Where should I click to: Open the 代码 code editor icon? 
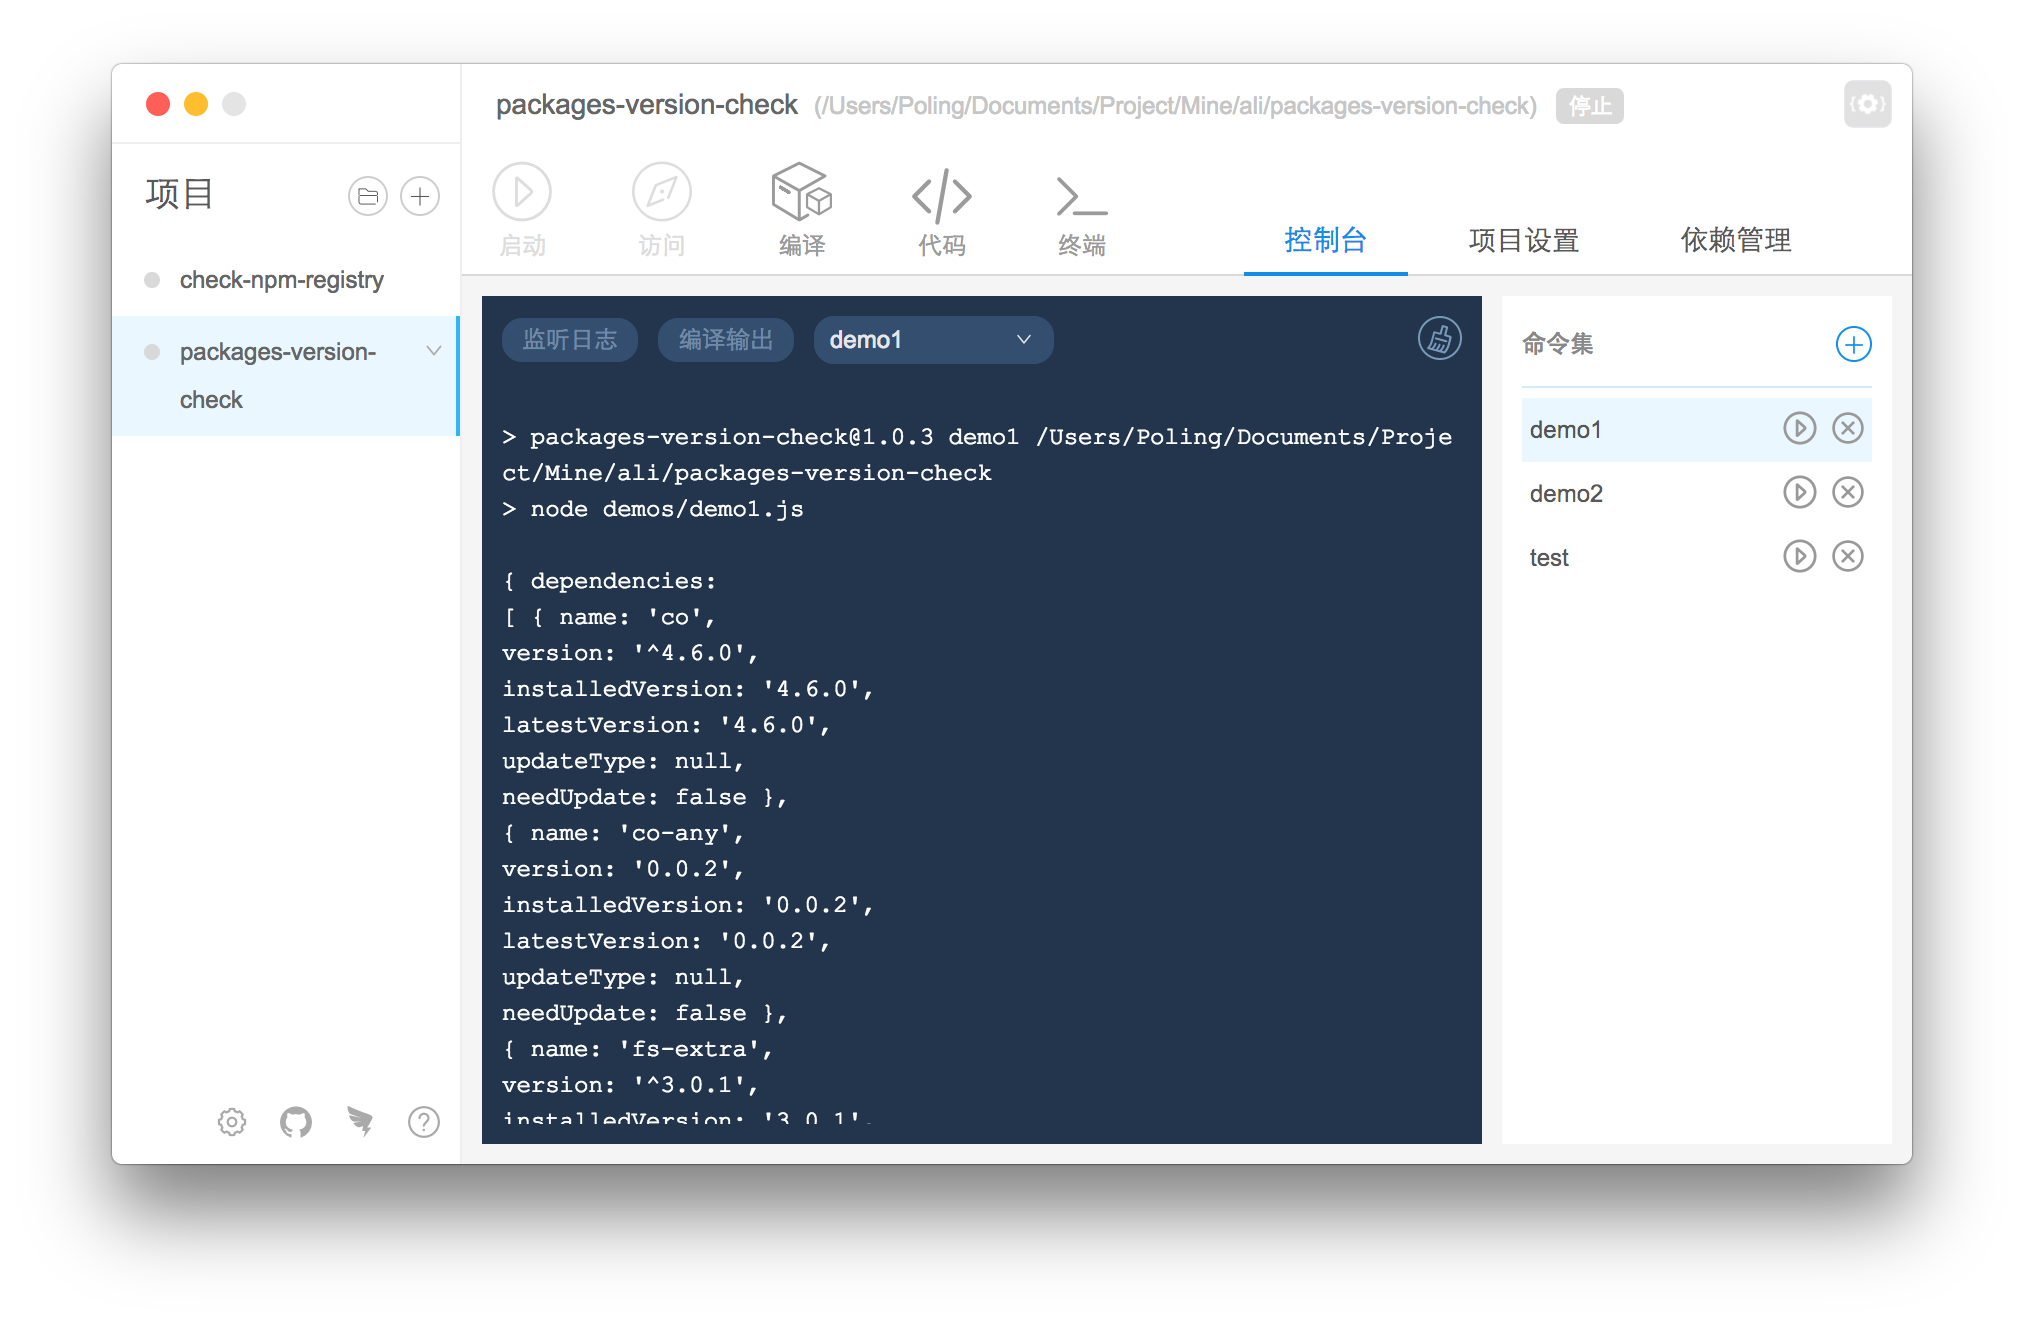[x=941, y=196]
